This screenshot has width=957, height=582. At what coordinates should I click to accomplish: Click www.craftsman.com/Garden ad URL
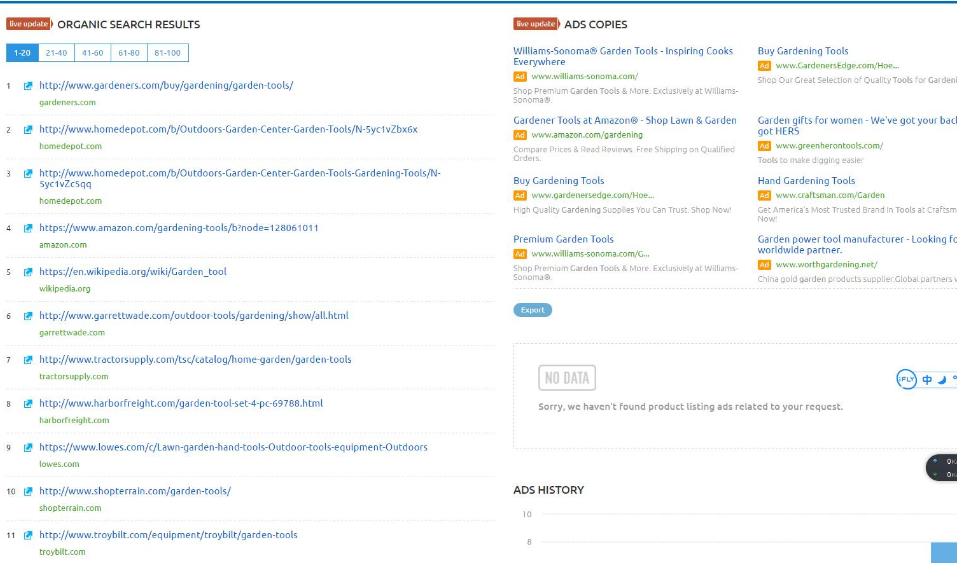coord(830,195)
